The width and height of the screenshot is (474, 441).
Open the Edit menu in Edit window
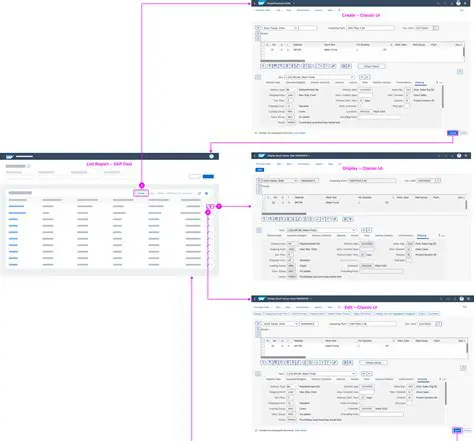(x=278, y=307)
